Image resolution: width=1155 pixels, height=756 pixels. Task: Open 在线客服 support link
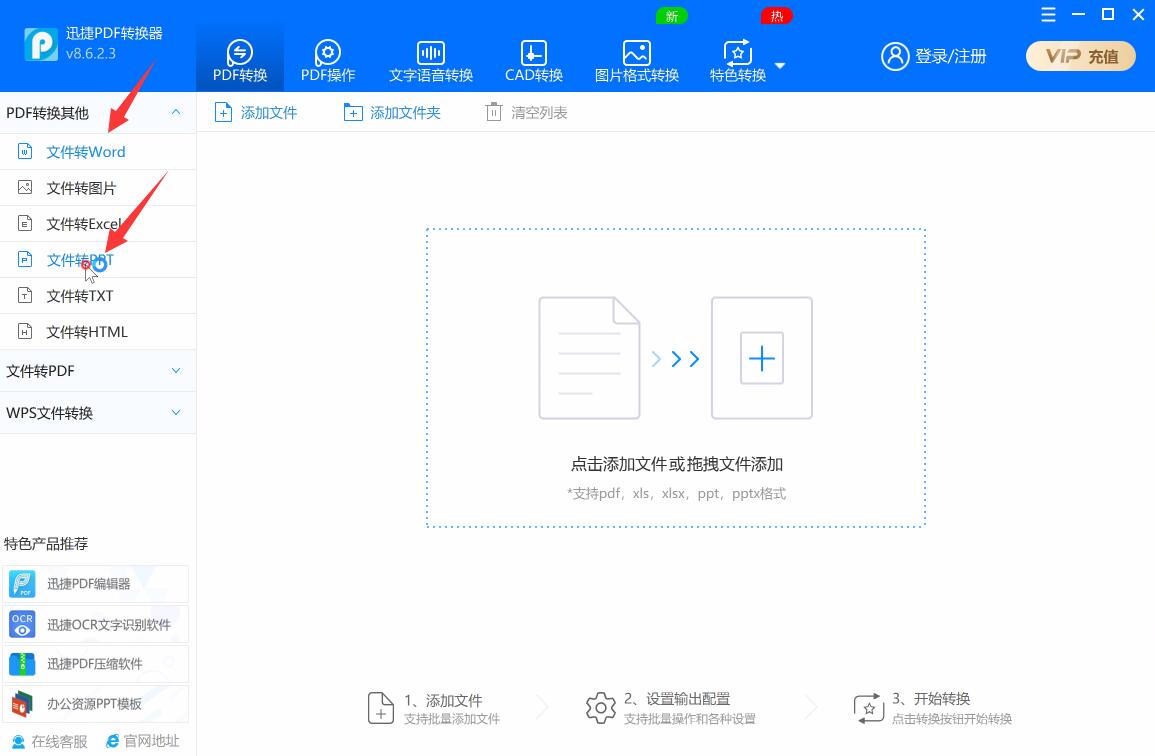click(x=49, y=741)
